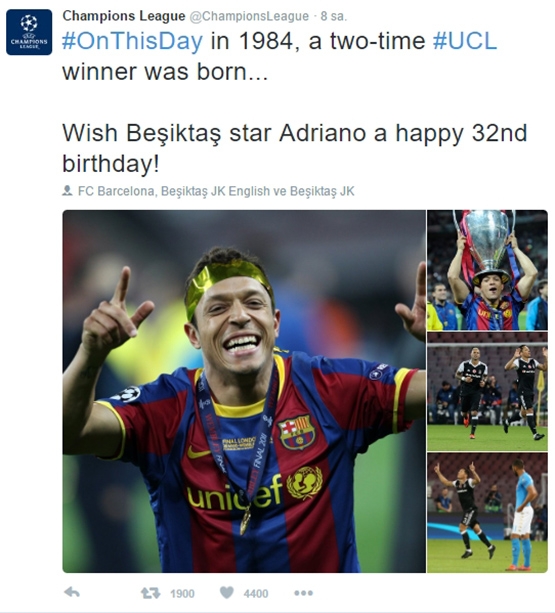Open the large photo of Adriano celebrating
555x613 pixels.
point(244,391)
